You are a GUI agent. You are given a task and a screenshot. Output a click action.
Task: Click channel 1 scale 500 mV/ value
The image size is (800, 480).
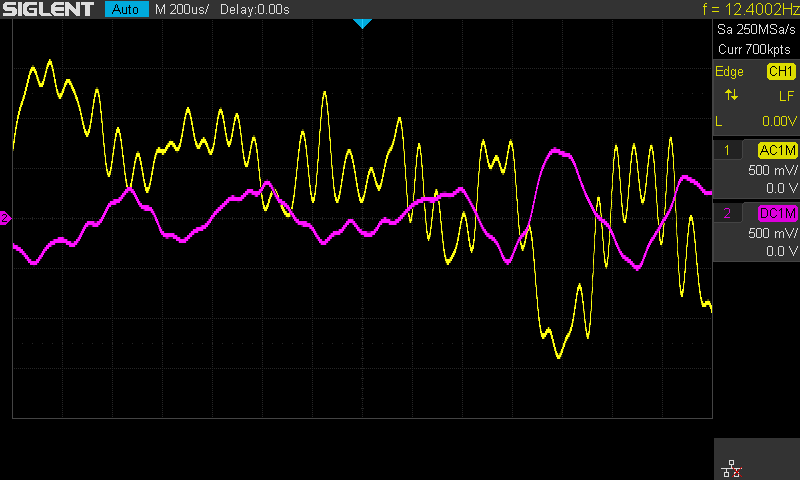coord(772,170)
